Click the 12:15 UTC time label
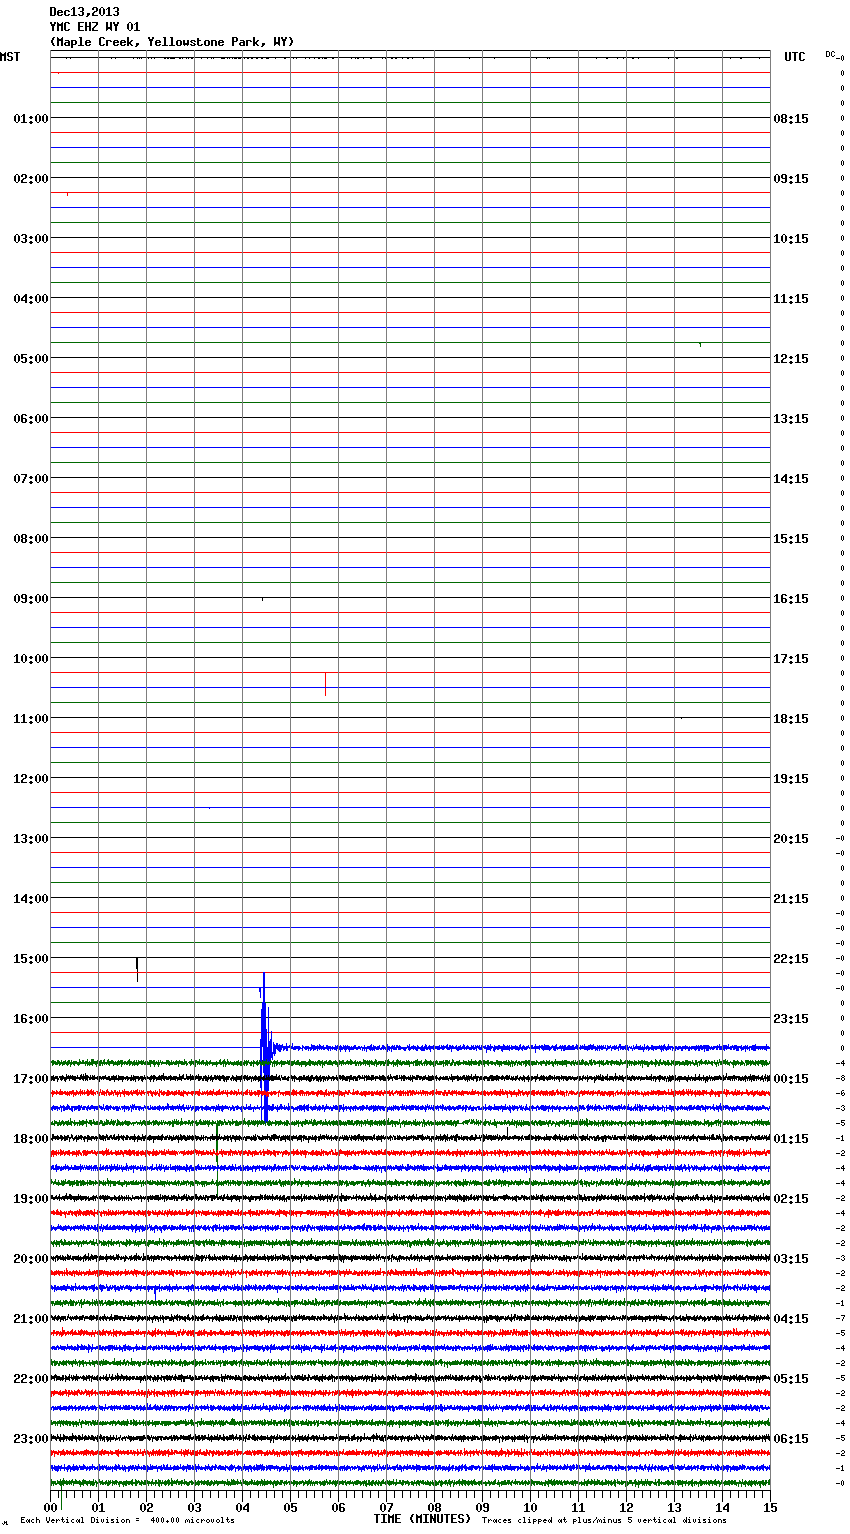This screenshot has width=850, height=1534. pos(791,359)
